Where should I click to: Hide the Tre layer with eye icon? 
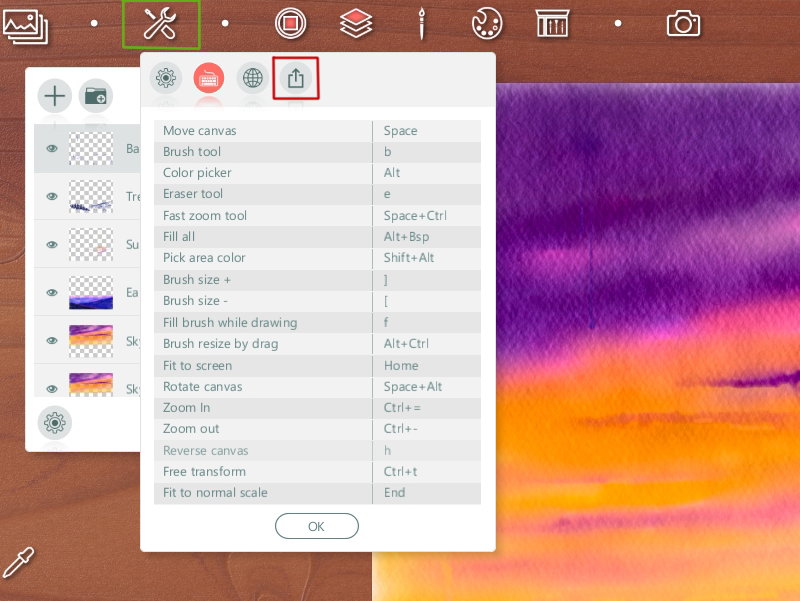point(52,196)
